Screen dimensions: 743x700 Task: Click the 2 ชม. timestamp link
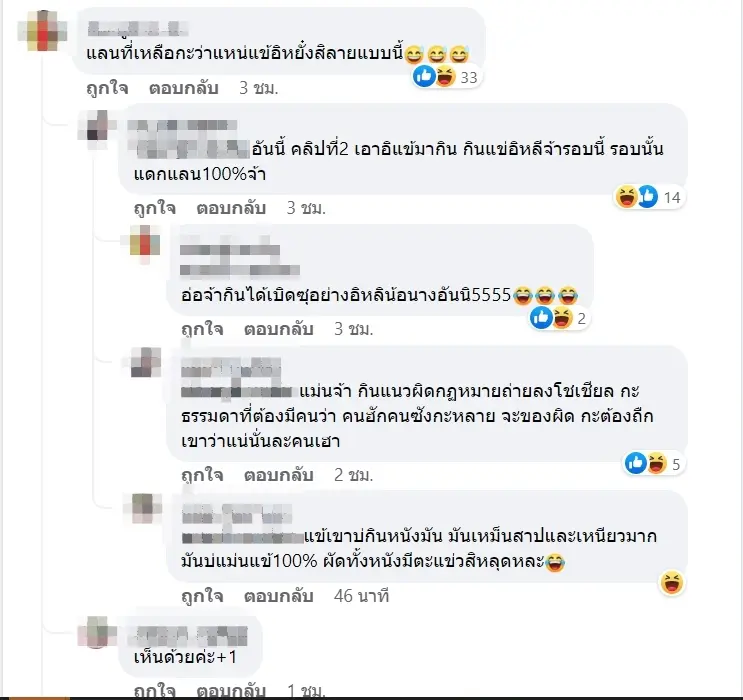click(353, 475)
